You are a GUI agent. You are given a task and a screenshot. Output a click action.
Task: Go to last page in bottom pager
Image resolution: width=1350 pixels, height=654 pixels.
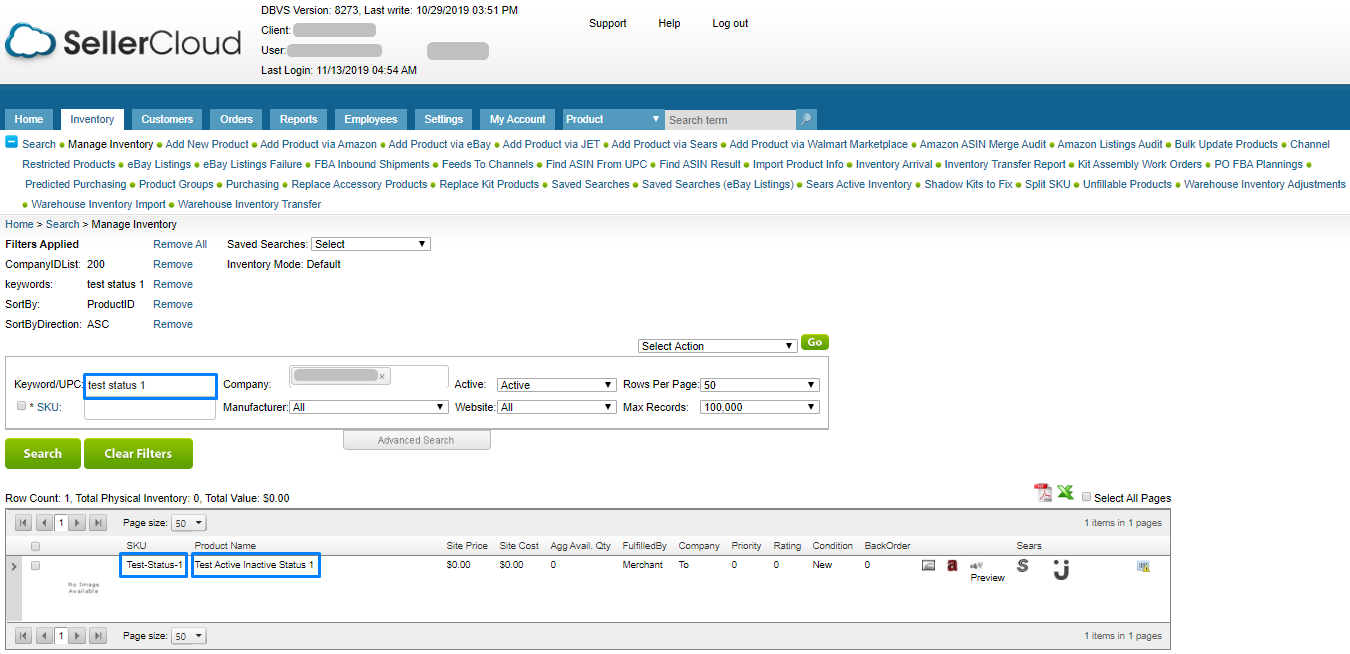[x=97, y=635]
